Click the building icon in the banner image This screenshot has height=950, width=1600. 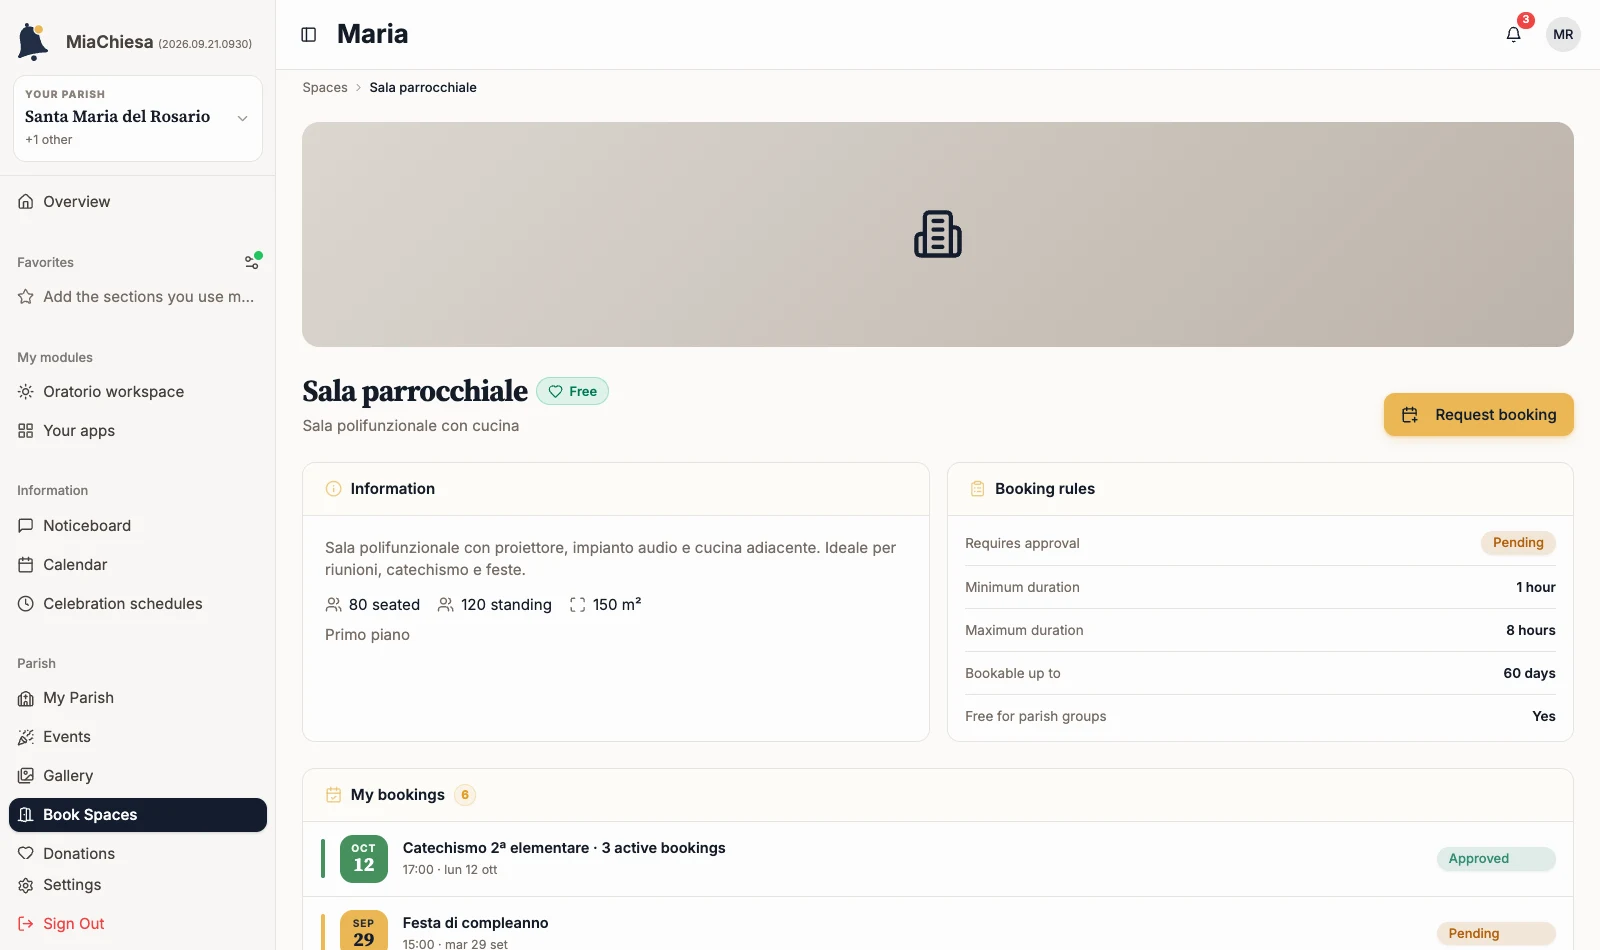(x=938, y=234)
